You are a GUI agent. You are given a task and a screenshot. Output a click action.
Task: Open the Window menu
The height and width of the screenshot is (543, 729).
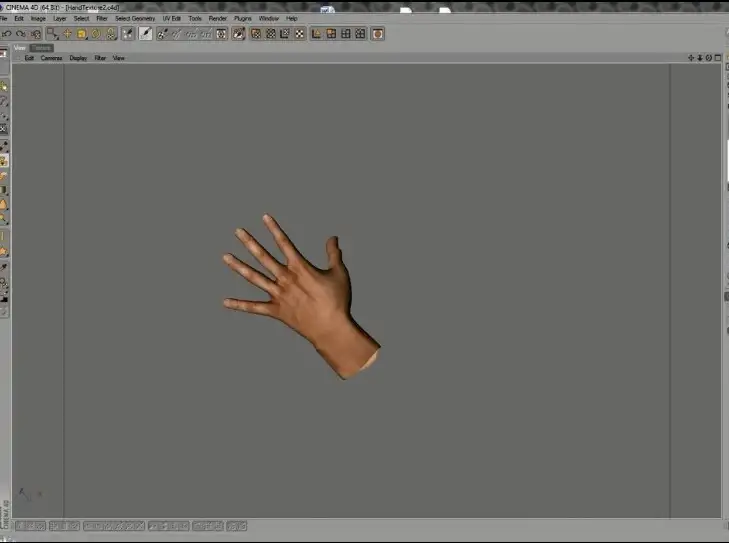click(269, 19)
